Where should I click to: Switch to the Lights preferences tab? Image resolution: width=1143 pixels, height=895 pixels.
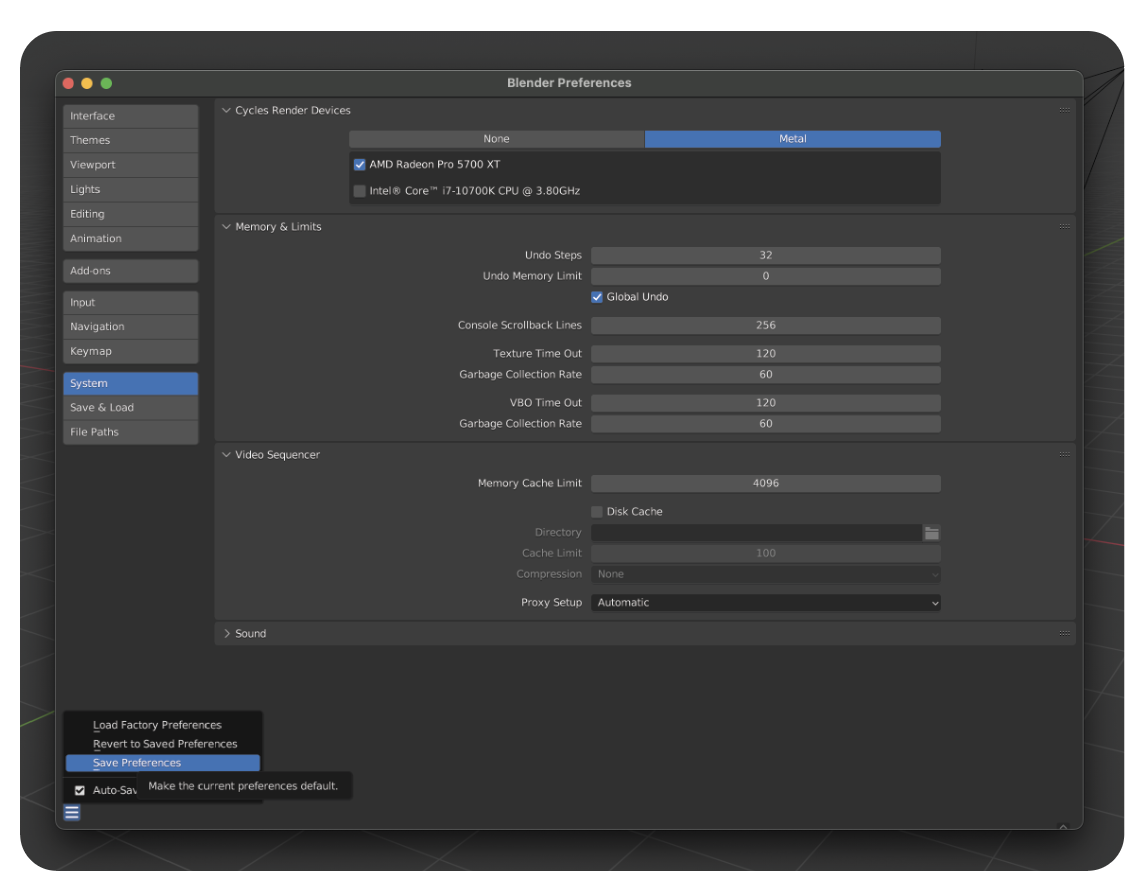[x=130, y=189]
